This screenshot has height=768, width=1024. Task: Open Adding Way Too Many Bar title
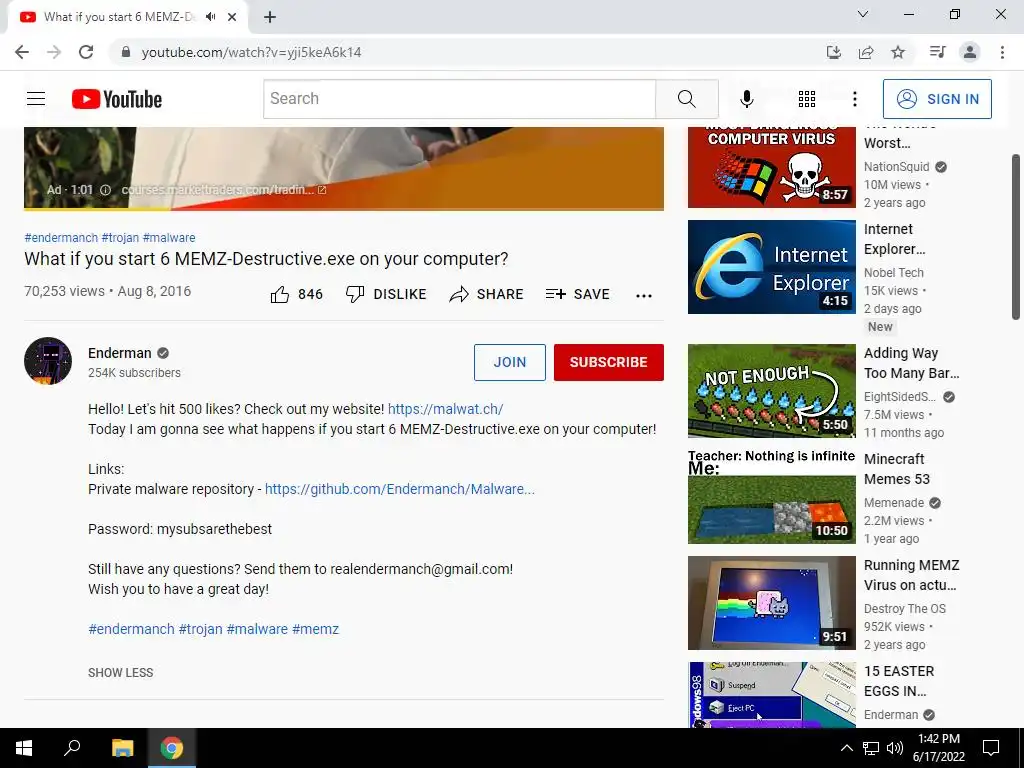click(912, 363)
